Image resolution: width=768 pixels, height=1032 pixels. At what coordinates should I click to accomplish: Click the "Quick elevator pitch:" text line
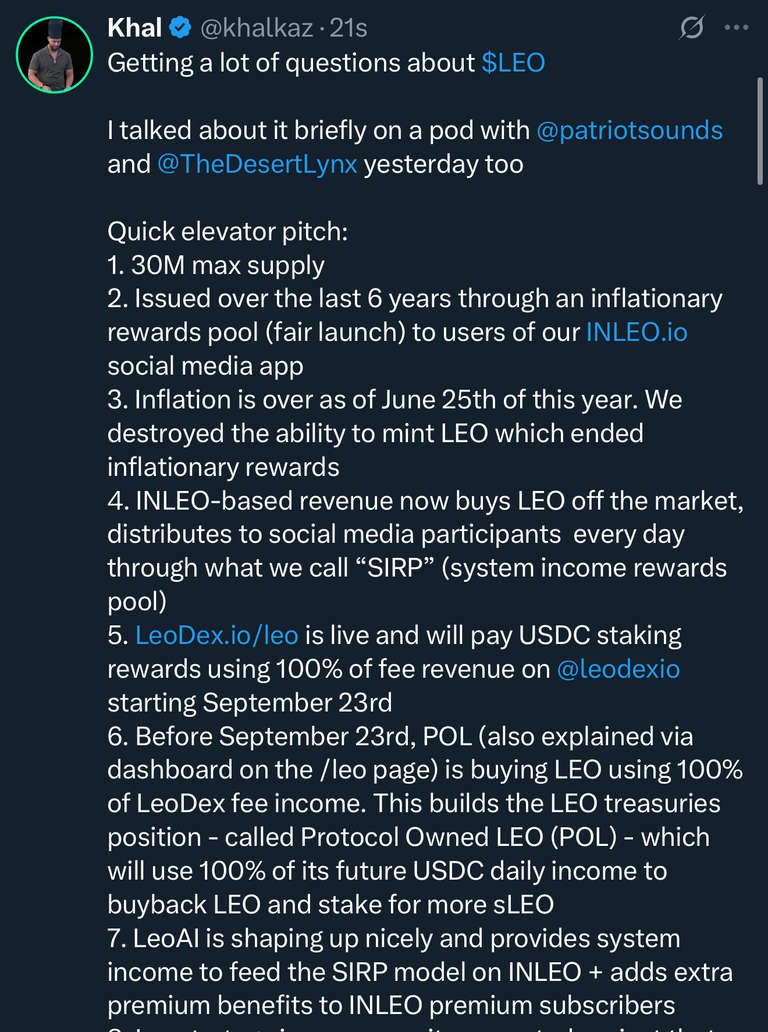coord(228,232)
